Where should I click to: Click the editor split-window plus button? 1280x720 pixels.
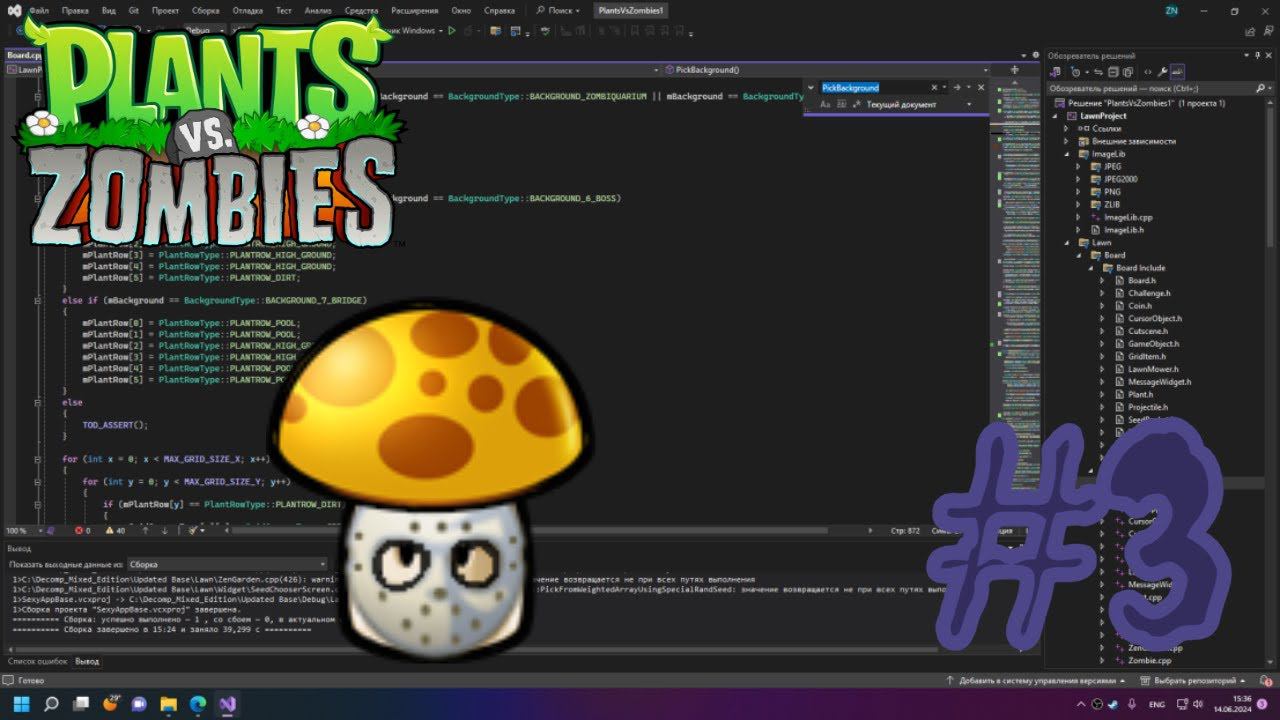pos(1014,70)
